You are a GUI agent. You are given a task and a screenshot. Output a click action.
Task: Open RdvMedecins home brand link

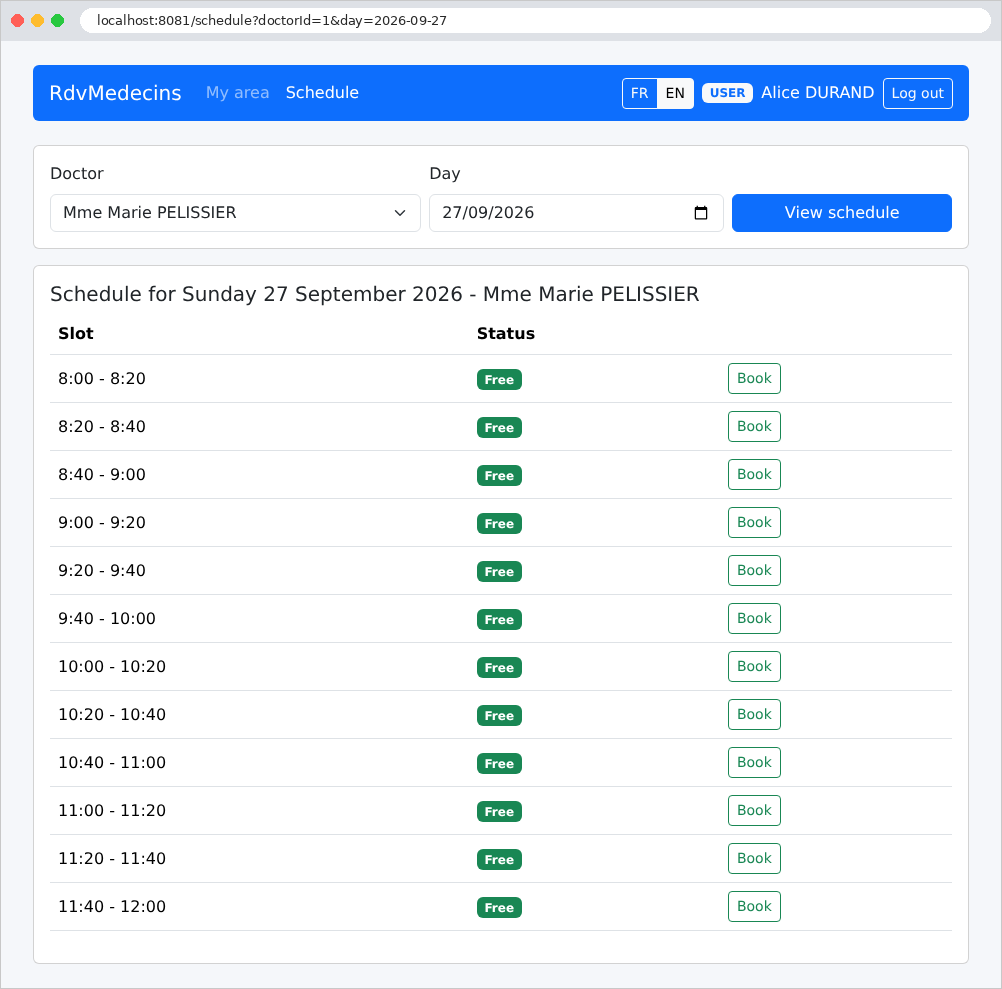coord(115,93)
